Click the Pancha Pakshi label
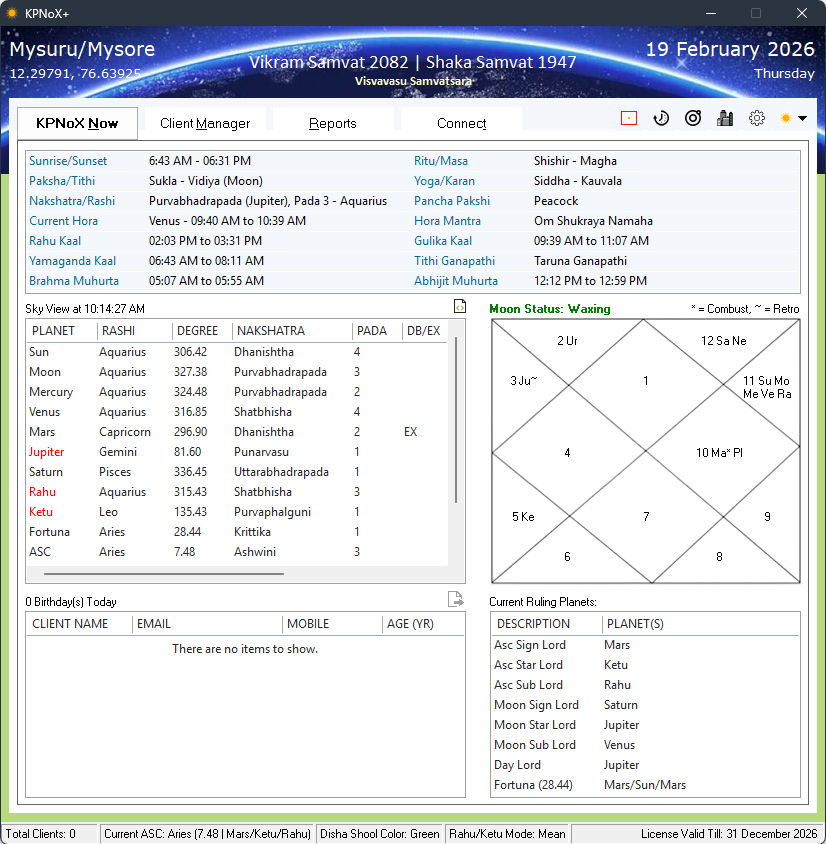Viewport: 826px width, 844px height. (x=452, y=201)
